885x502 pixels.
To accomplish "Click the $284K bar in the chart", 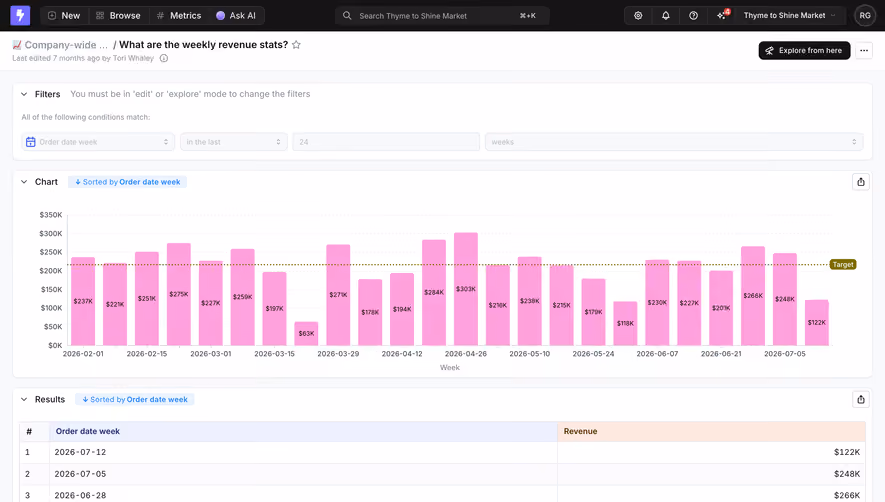I will [x=434, y=293].
